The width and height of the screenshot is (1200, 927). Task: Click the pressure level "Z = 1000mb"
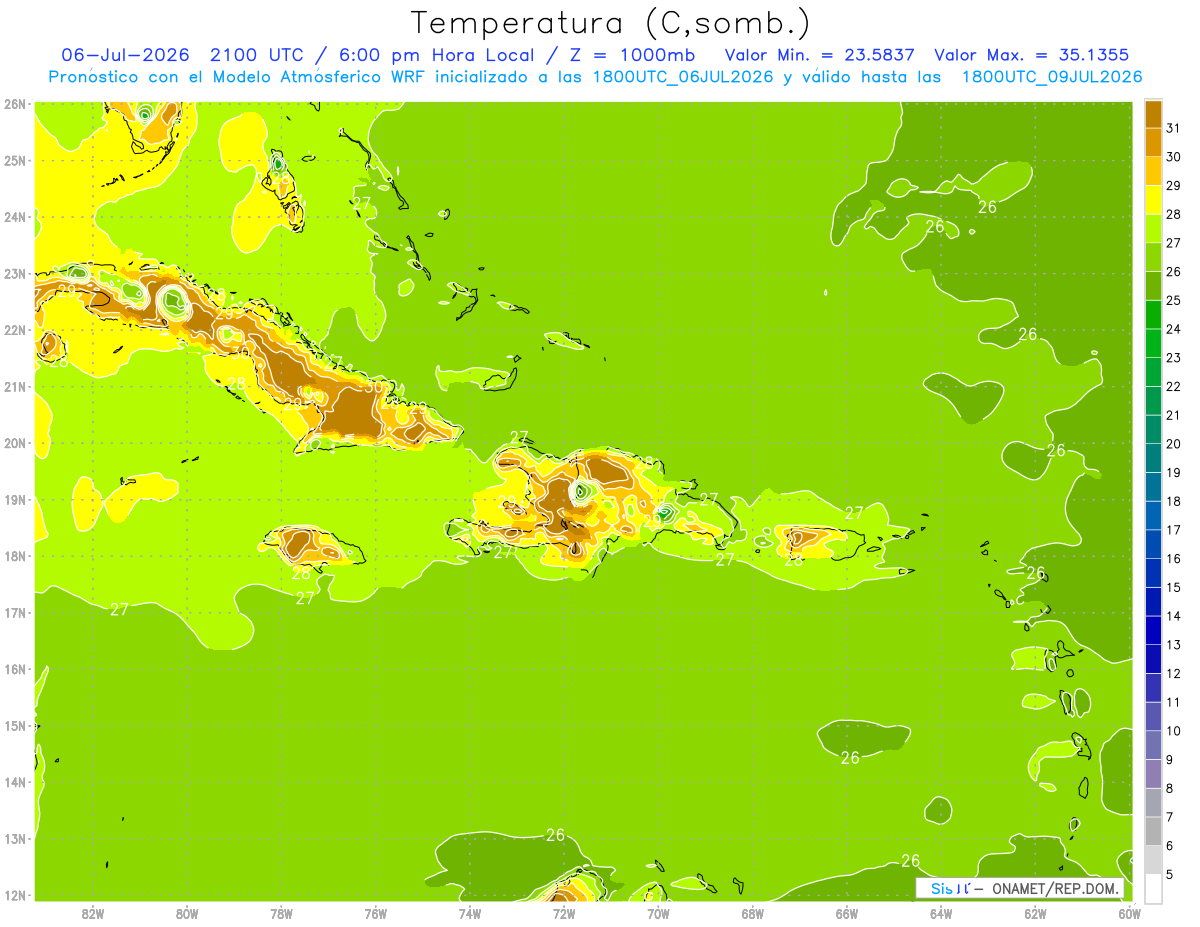pyautogui.click(x=627, y=55)
